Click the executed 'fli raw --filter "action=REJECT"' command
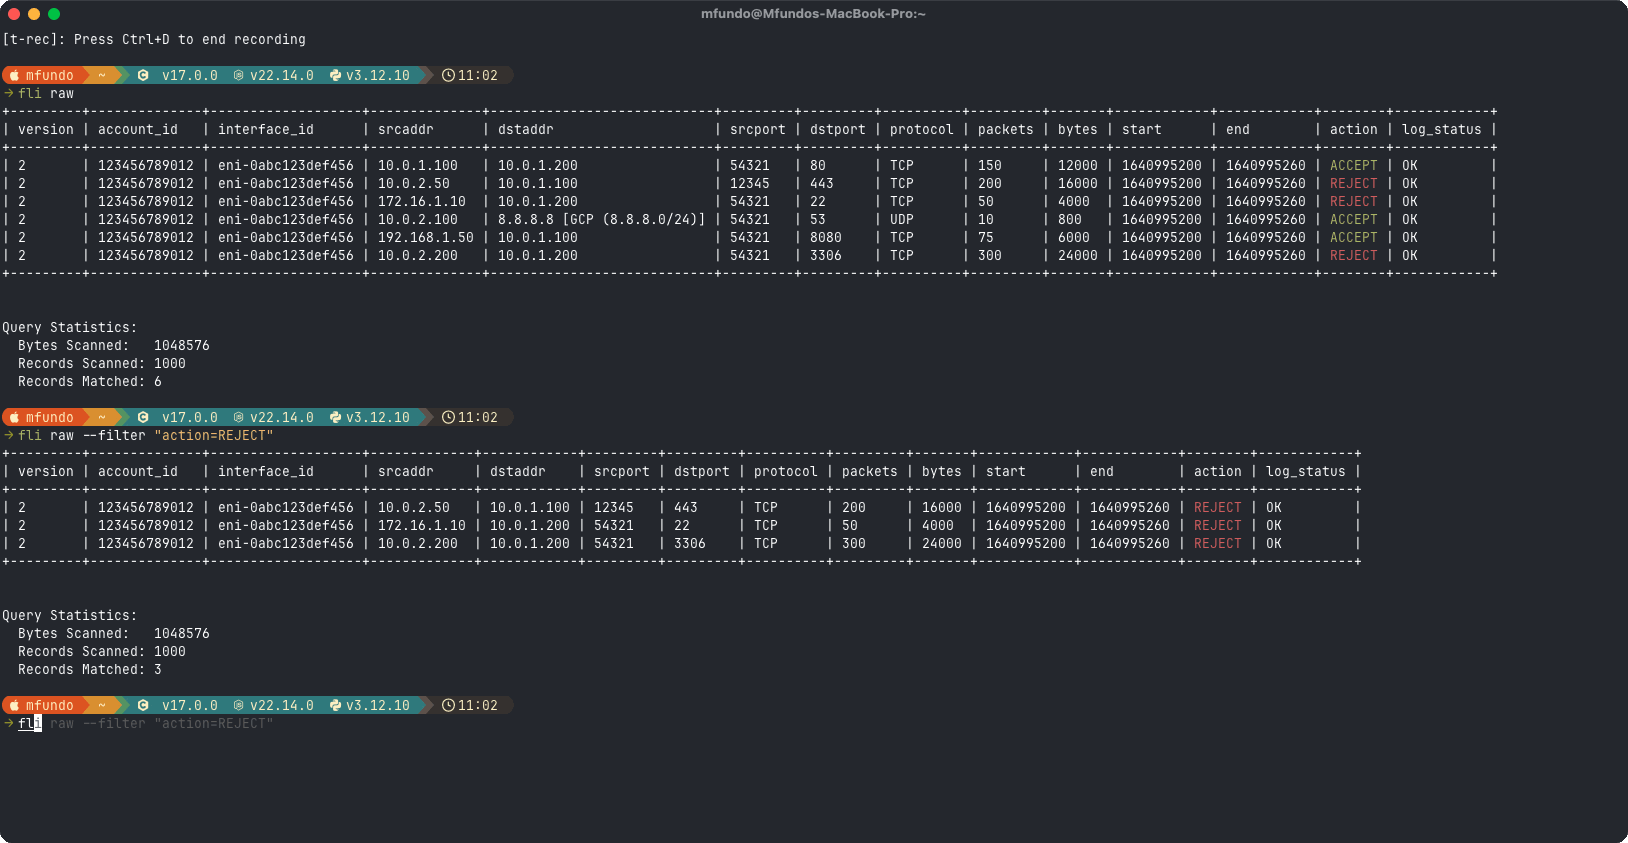This screenshot has width=1628, height=843. (146, 435)
